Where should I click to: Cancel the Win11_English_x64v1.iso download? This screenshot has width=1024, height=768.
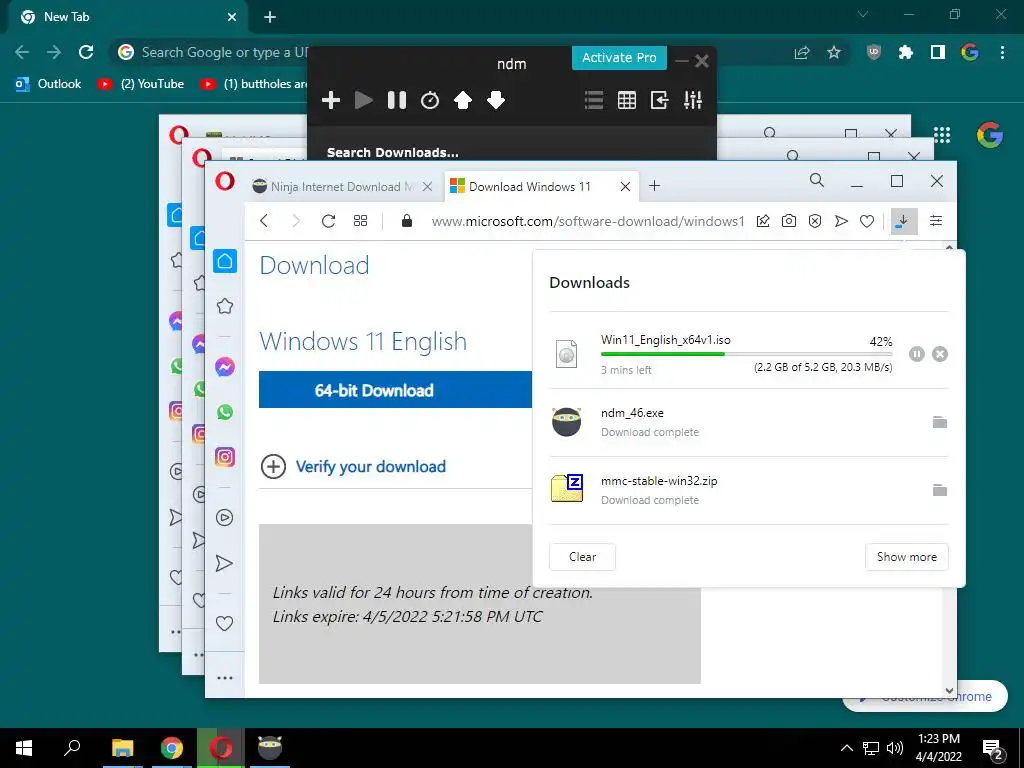[x=940, y=354]
